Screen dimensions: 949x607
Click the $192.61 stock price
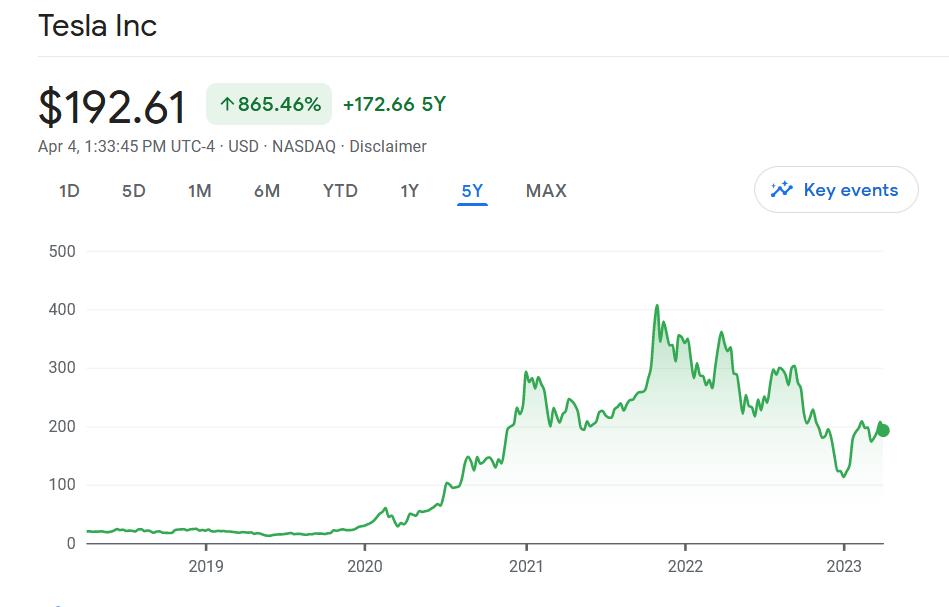pyautogui.click(x=112, y=107)
